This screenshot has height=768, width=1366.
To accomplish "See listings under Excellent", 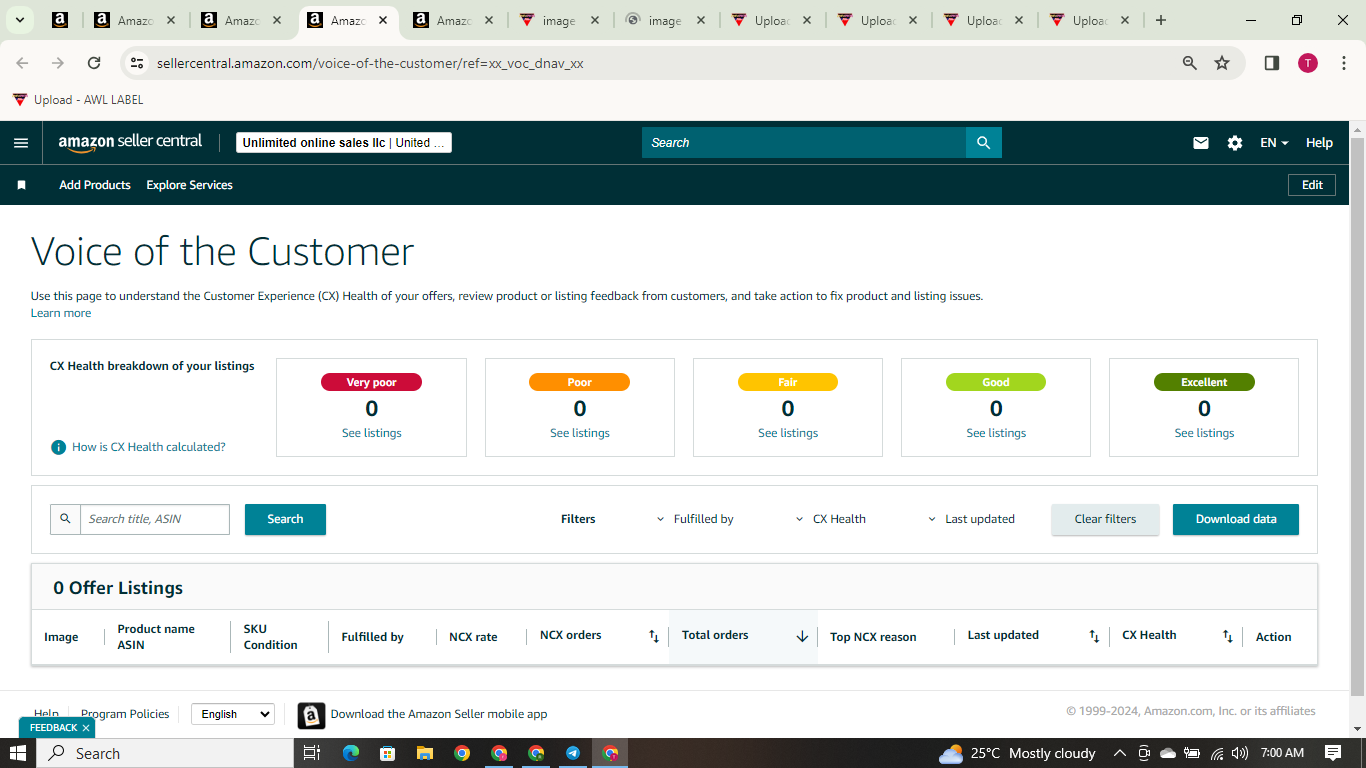I will 1204,433.
